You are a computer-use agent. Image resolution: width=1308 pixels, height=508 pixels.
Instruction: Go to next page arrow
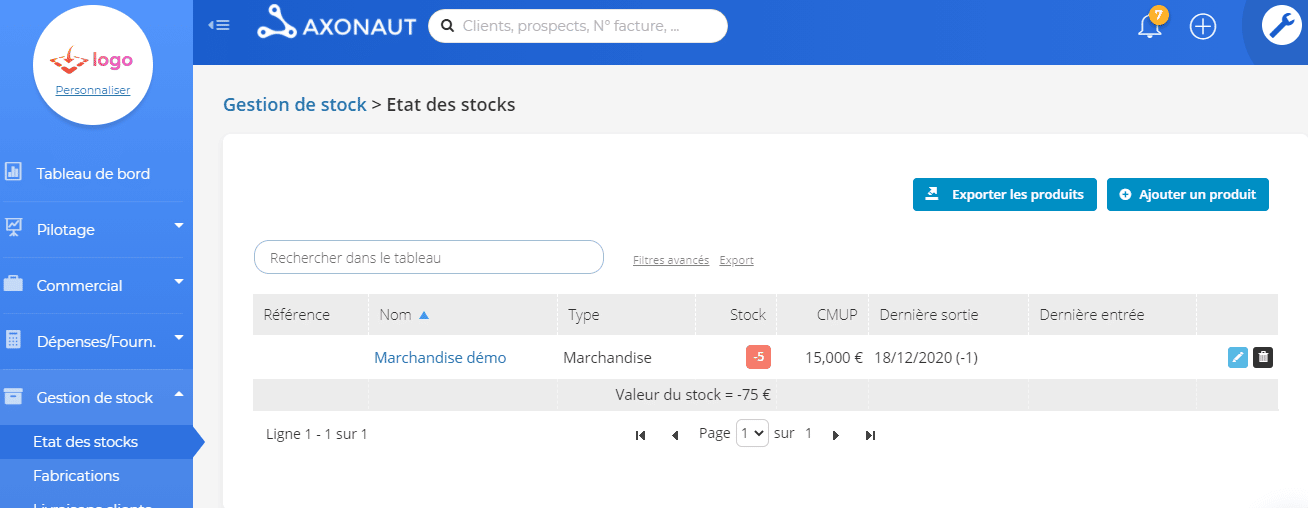[836, 435]
